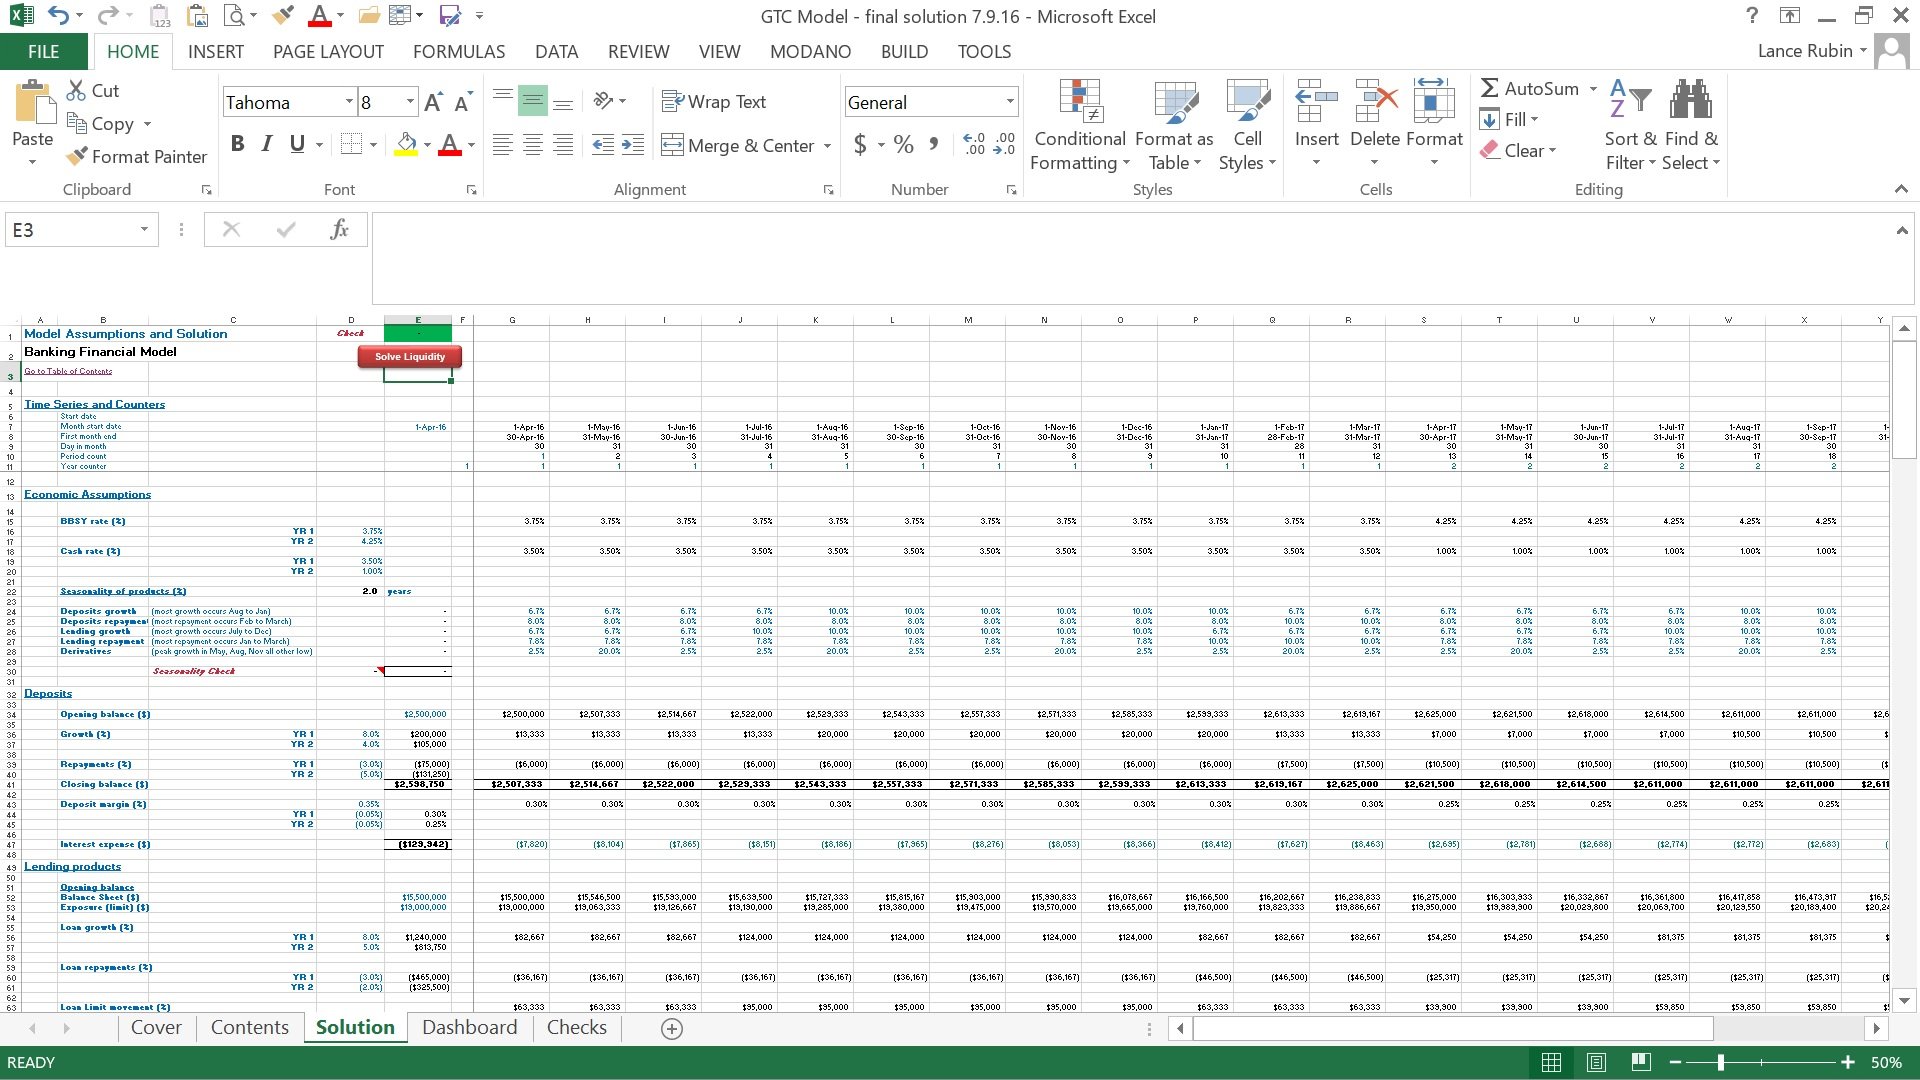
Task: Click the zoom slider handle
Action: click(1721, 1062)
